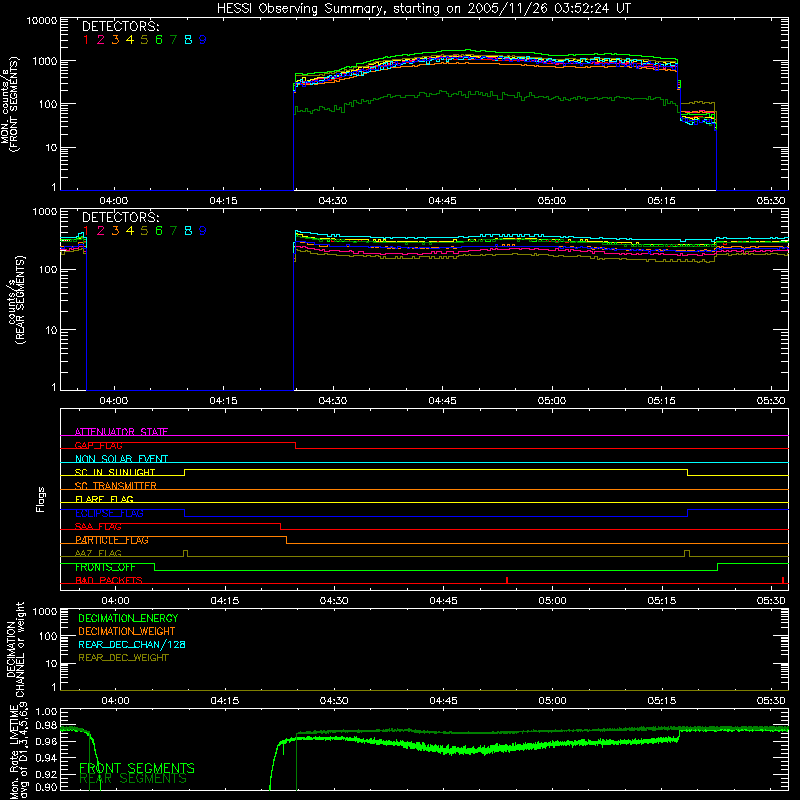Click the first AAZ_FLAG pulse near 04:10
The width and height of the screenshot is (800, 800).
[185, 554]
